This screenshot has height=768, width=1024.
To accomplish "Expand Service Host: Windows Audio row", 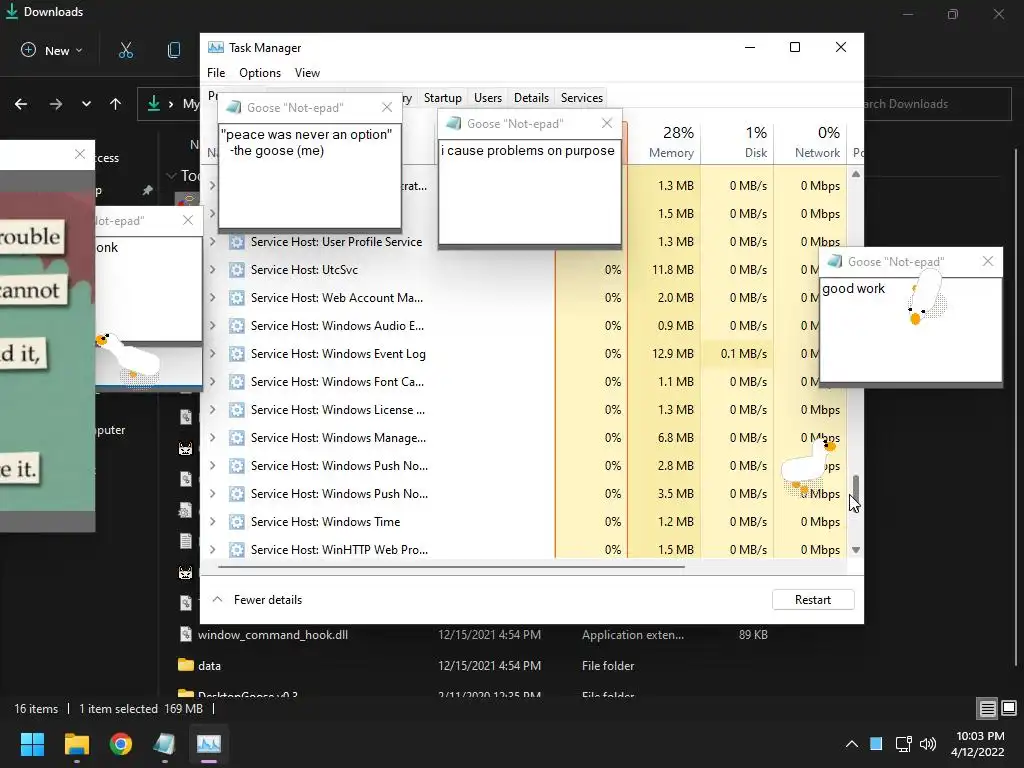I will point(212,326).
